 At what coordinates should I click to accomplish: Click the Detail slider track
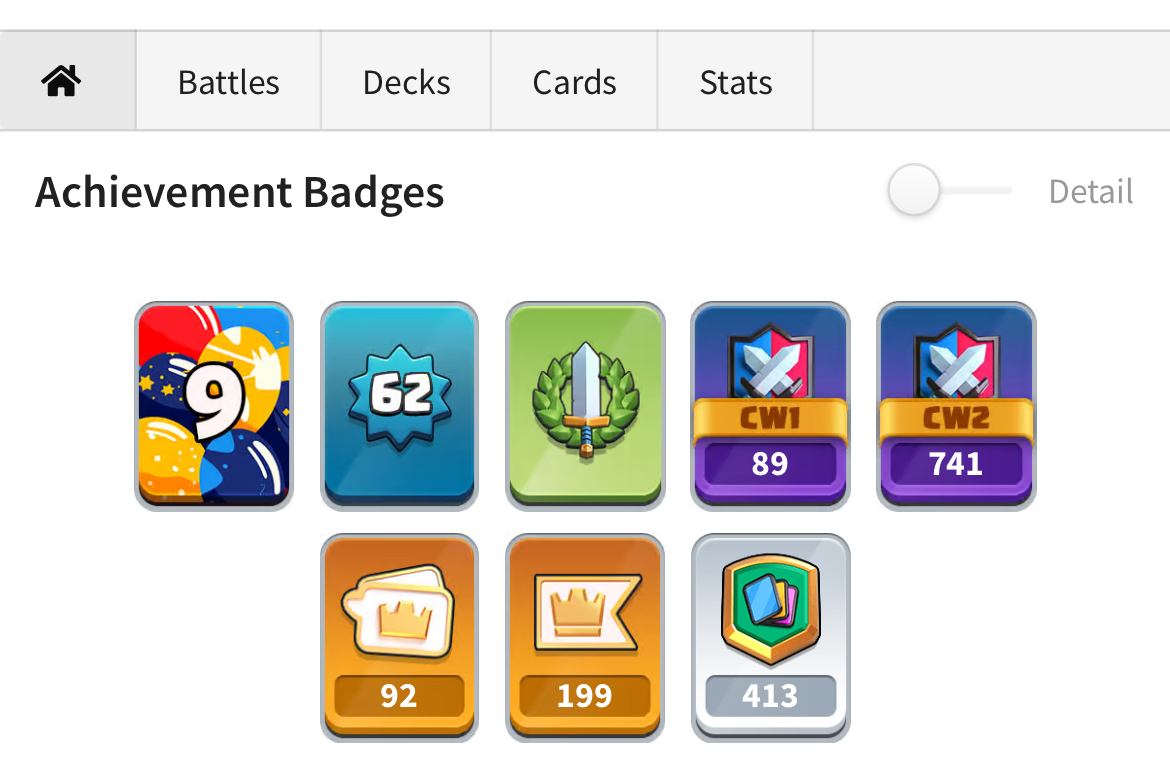pyautogui.click(x=974, y=190)
